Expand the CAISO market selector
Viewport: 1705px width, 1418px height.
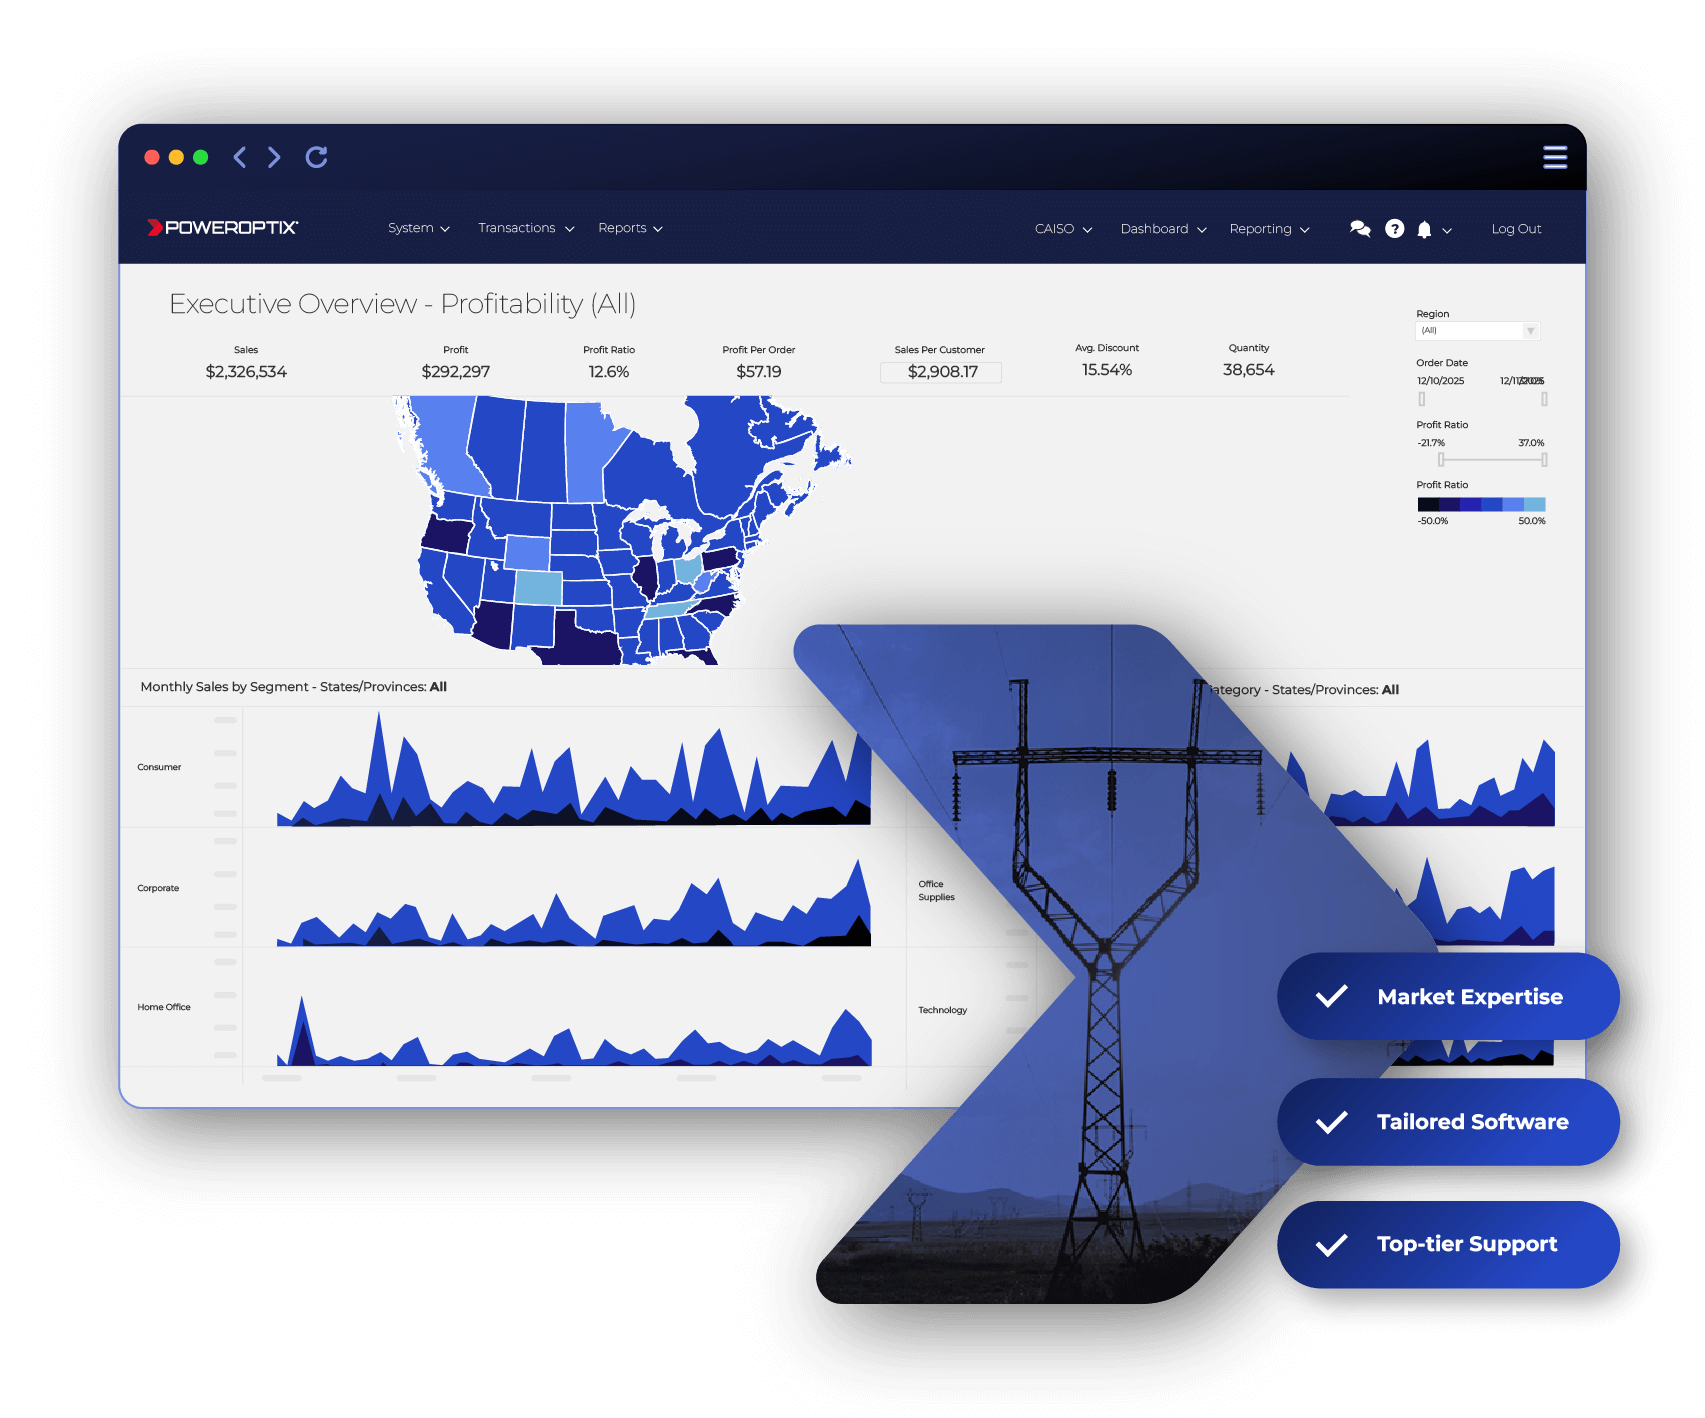click(x=1063, y=229)
